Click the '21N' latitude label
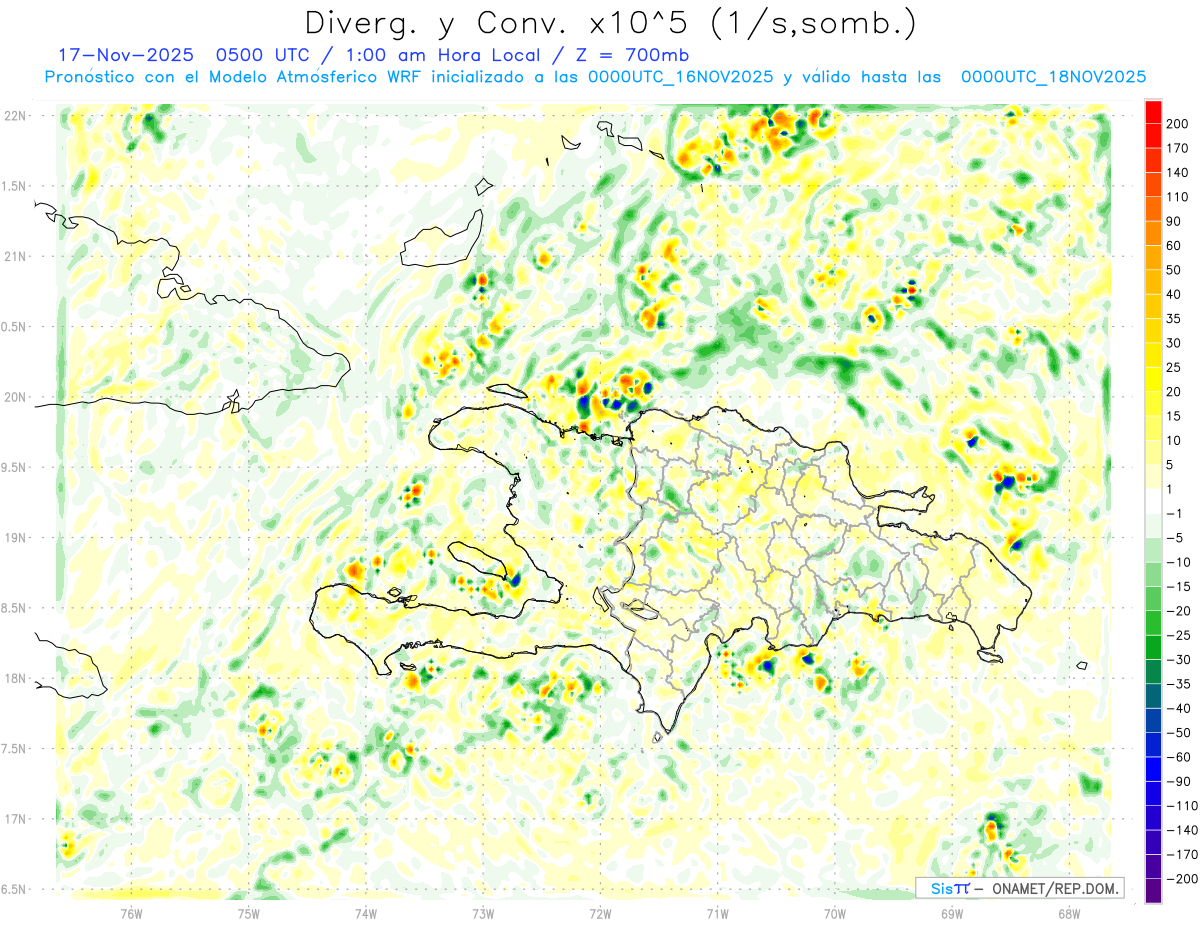 point(14,256)
